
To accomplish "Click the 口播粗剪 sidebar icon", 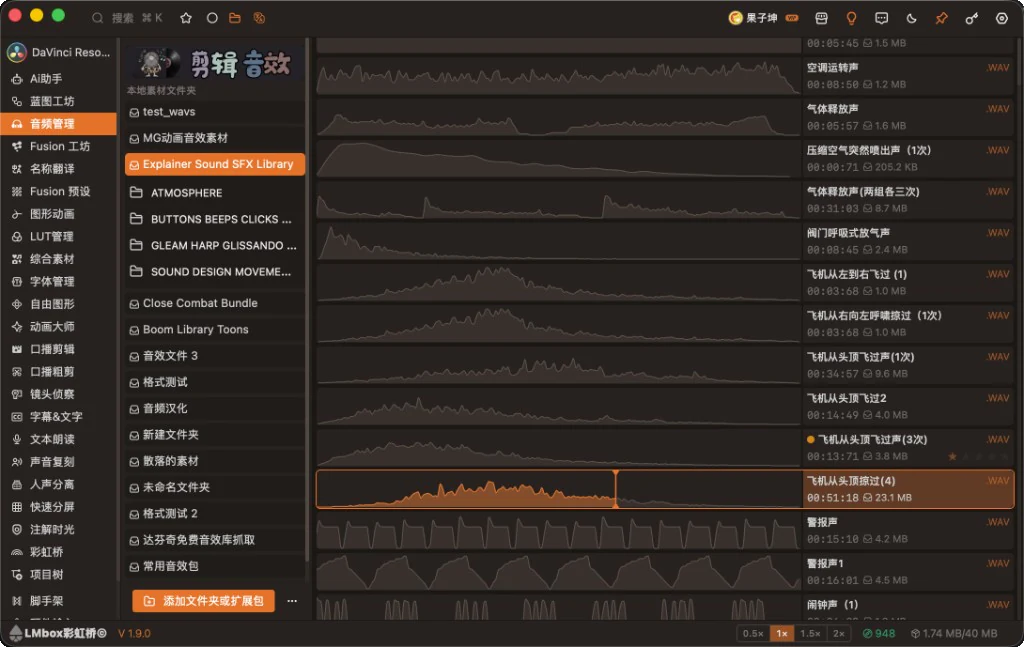I will 17,371.
